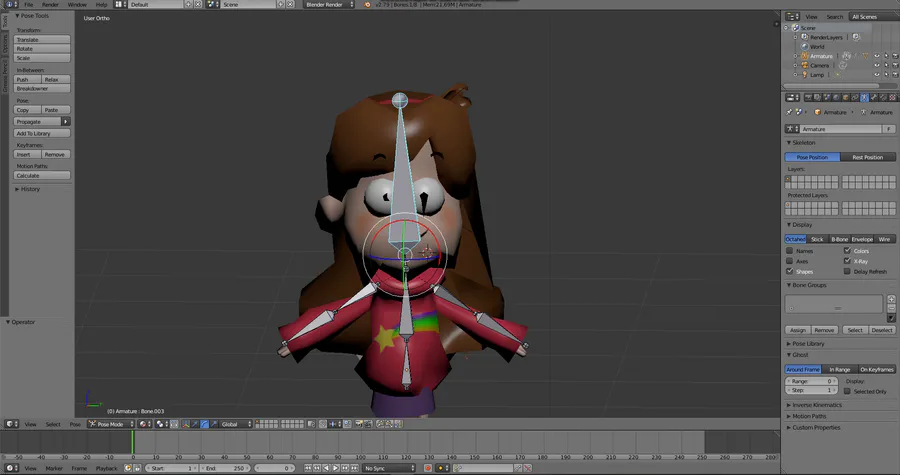
Task: Select the scale manipulator icon
Action: (214, 424)
